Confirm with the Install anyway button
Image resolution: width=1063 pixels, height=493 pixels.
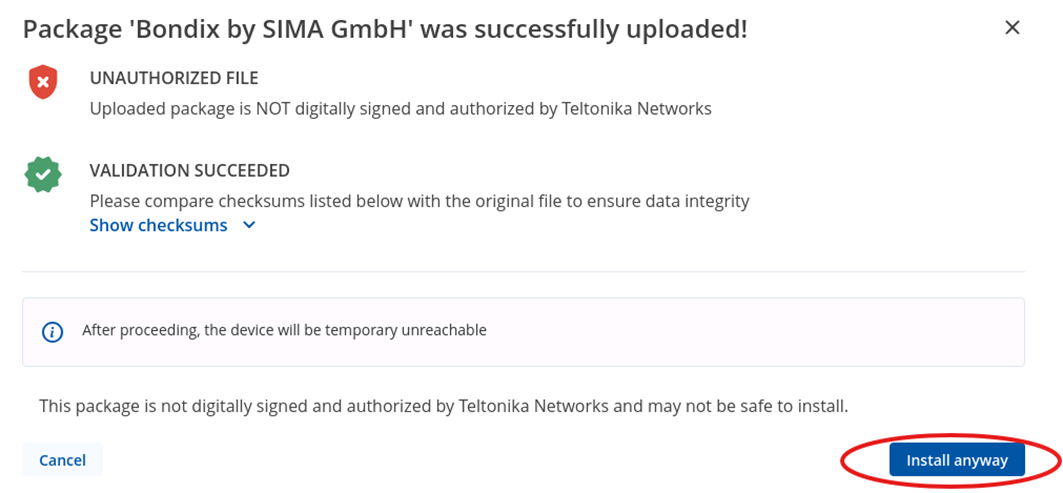(957, 460)
